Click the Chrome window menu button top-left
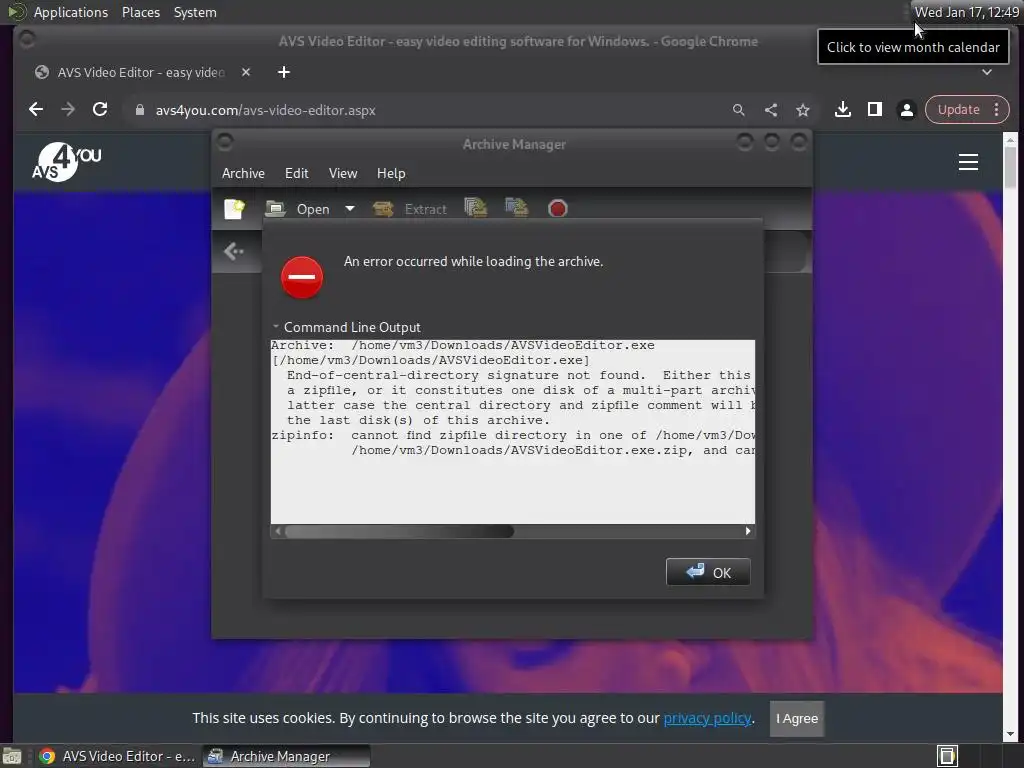 27,40
